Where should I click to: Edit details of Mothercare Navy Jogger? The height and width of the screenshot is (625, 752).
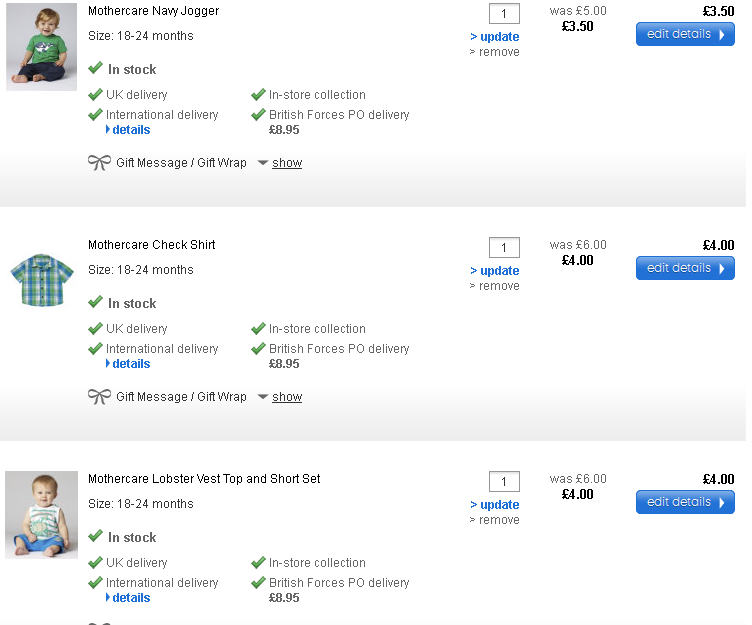point(685,34)
